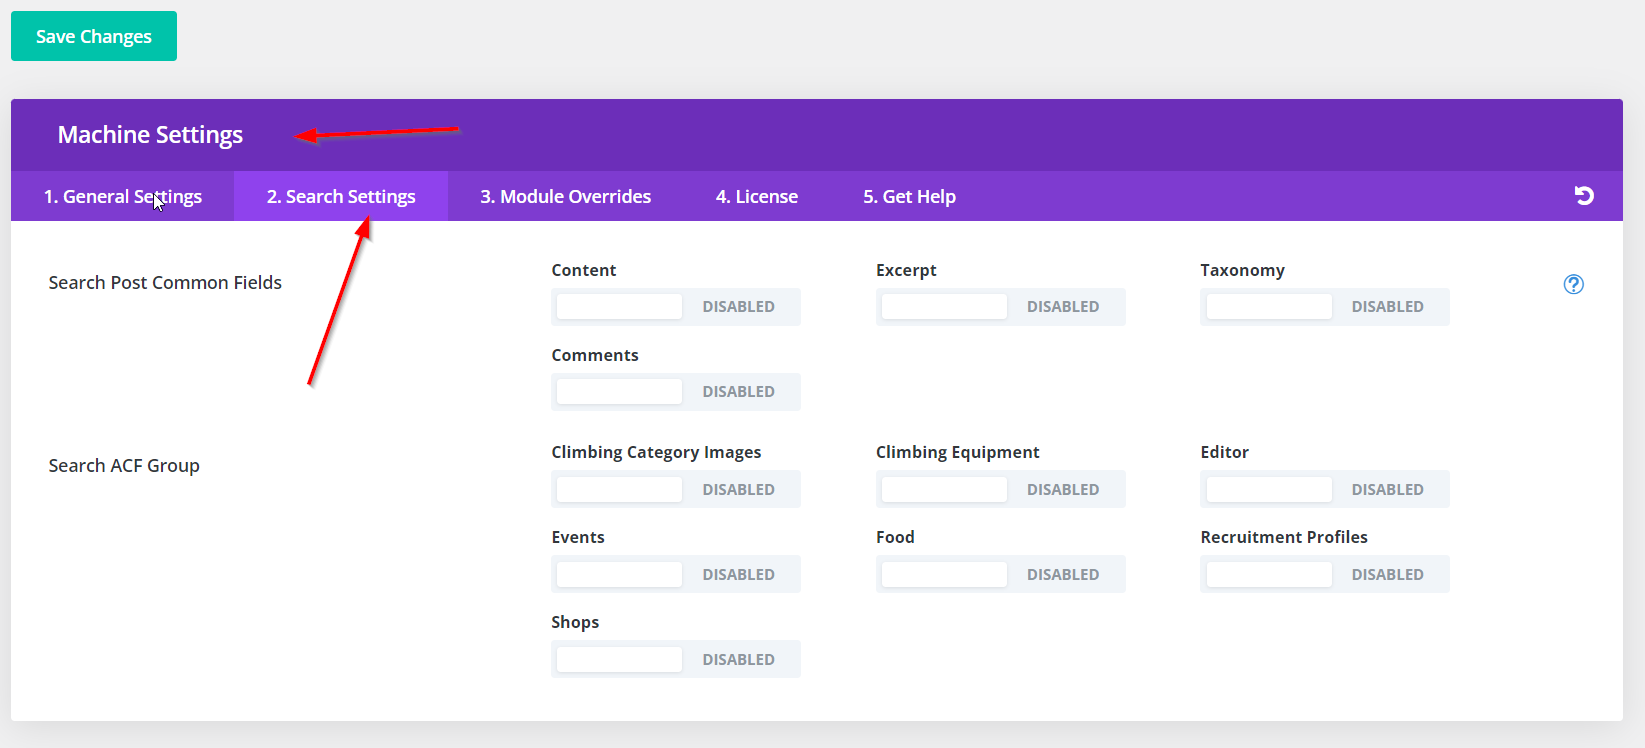The height and width of the screenshot is (748, 1645).
Task: Enable Climbing Category Images toggle
Action: click(x=675, y=490)
